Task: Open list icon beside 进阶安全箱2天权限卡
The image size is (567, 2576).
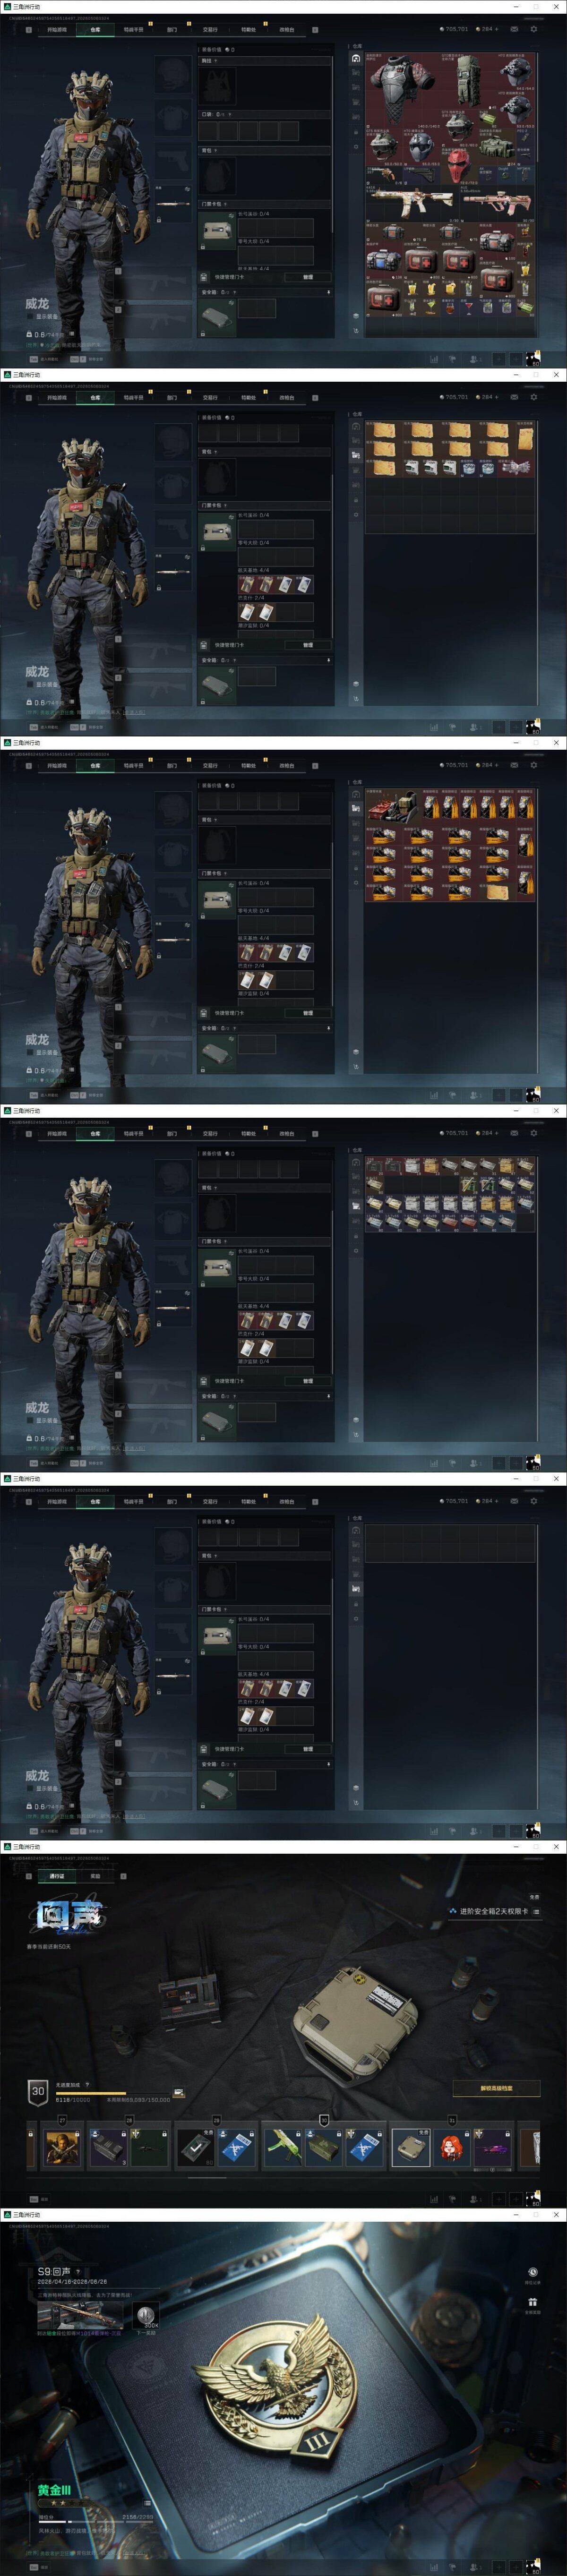Action: [x=536, y=1911]
